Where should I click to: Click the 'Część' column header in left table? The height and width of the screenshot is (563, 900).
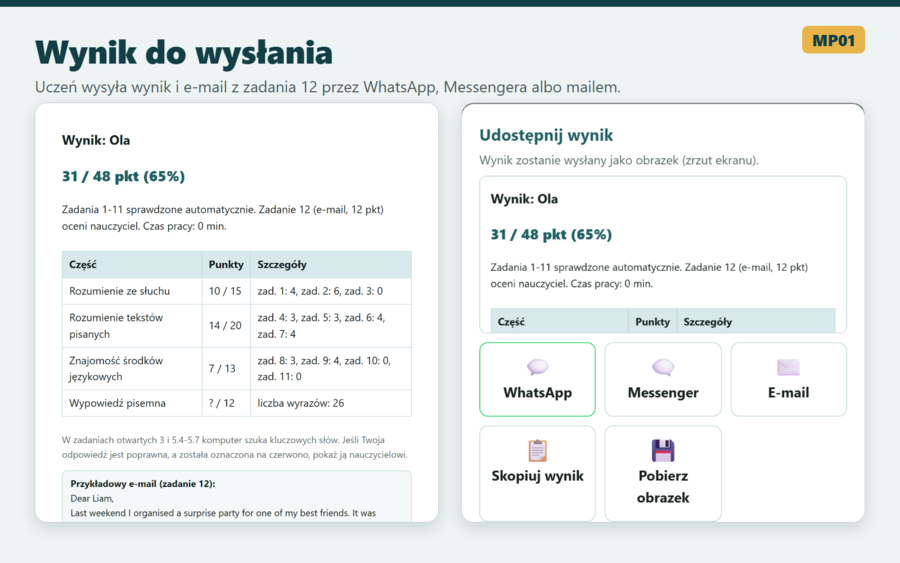(132, 265)
